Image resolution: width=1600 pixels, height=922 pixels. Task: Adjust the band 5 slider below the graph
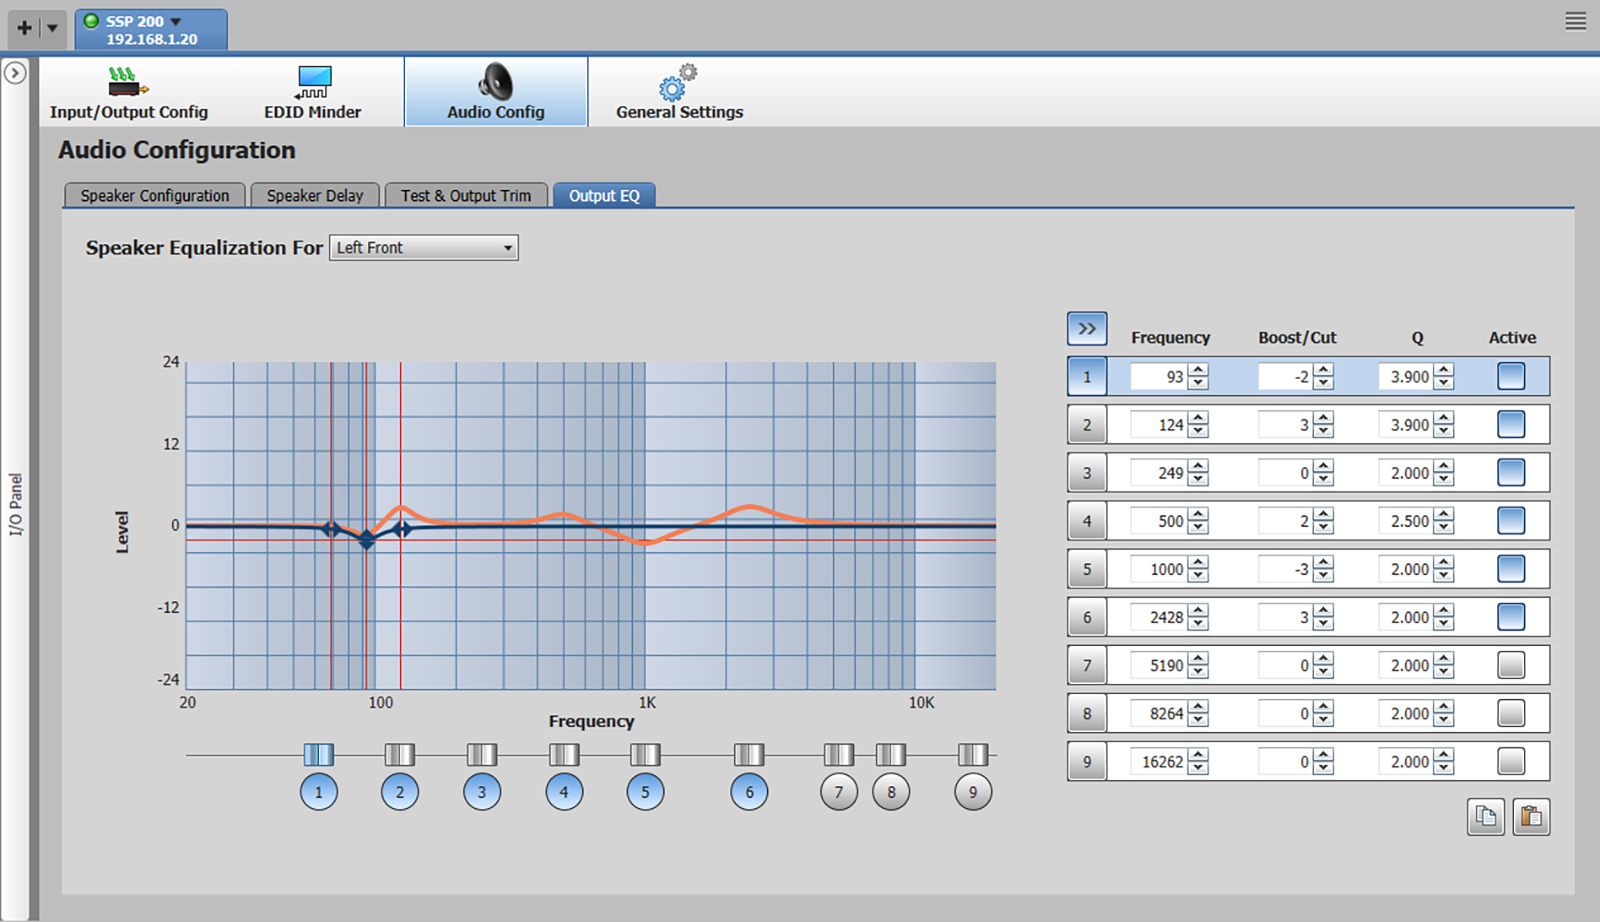[x=645, y=754]
